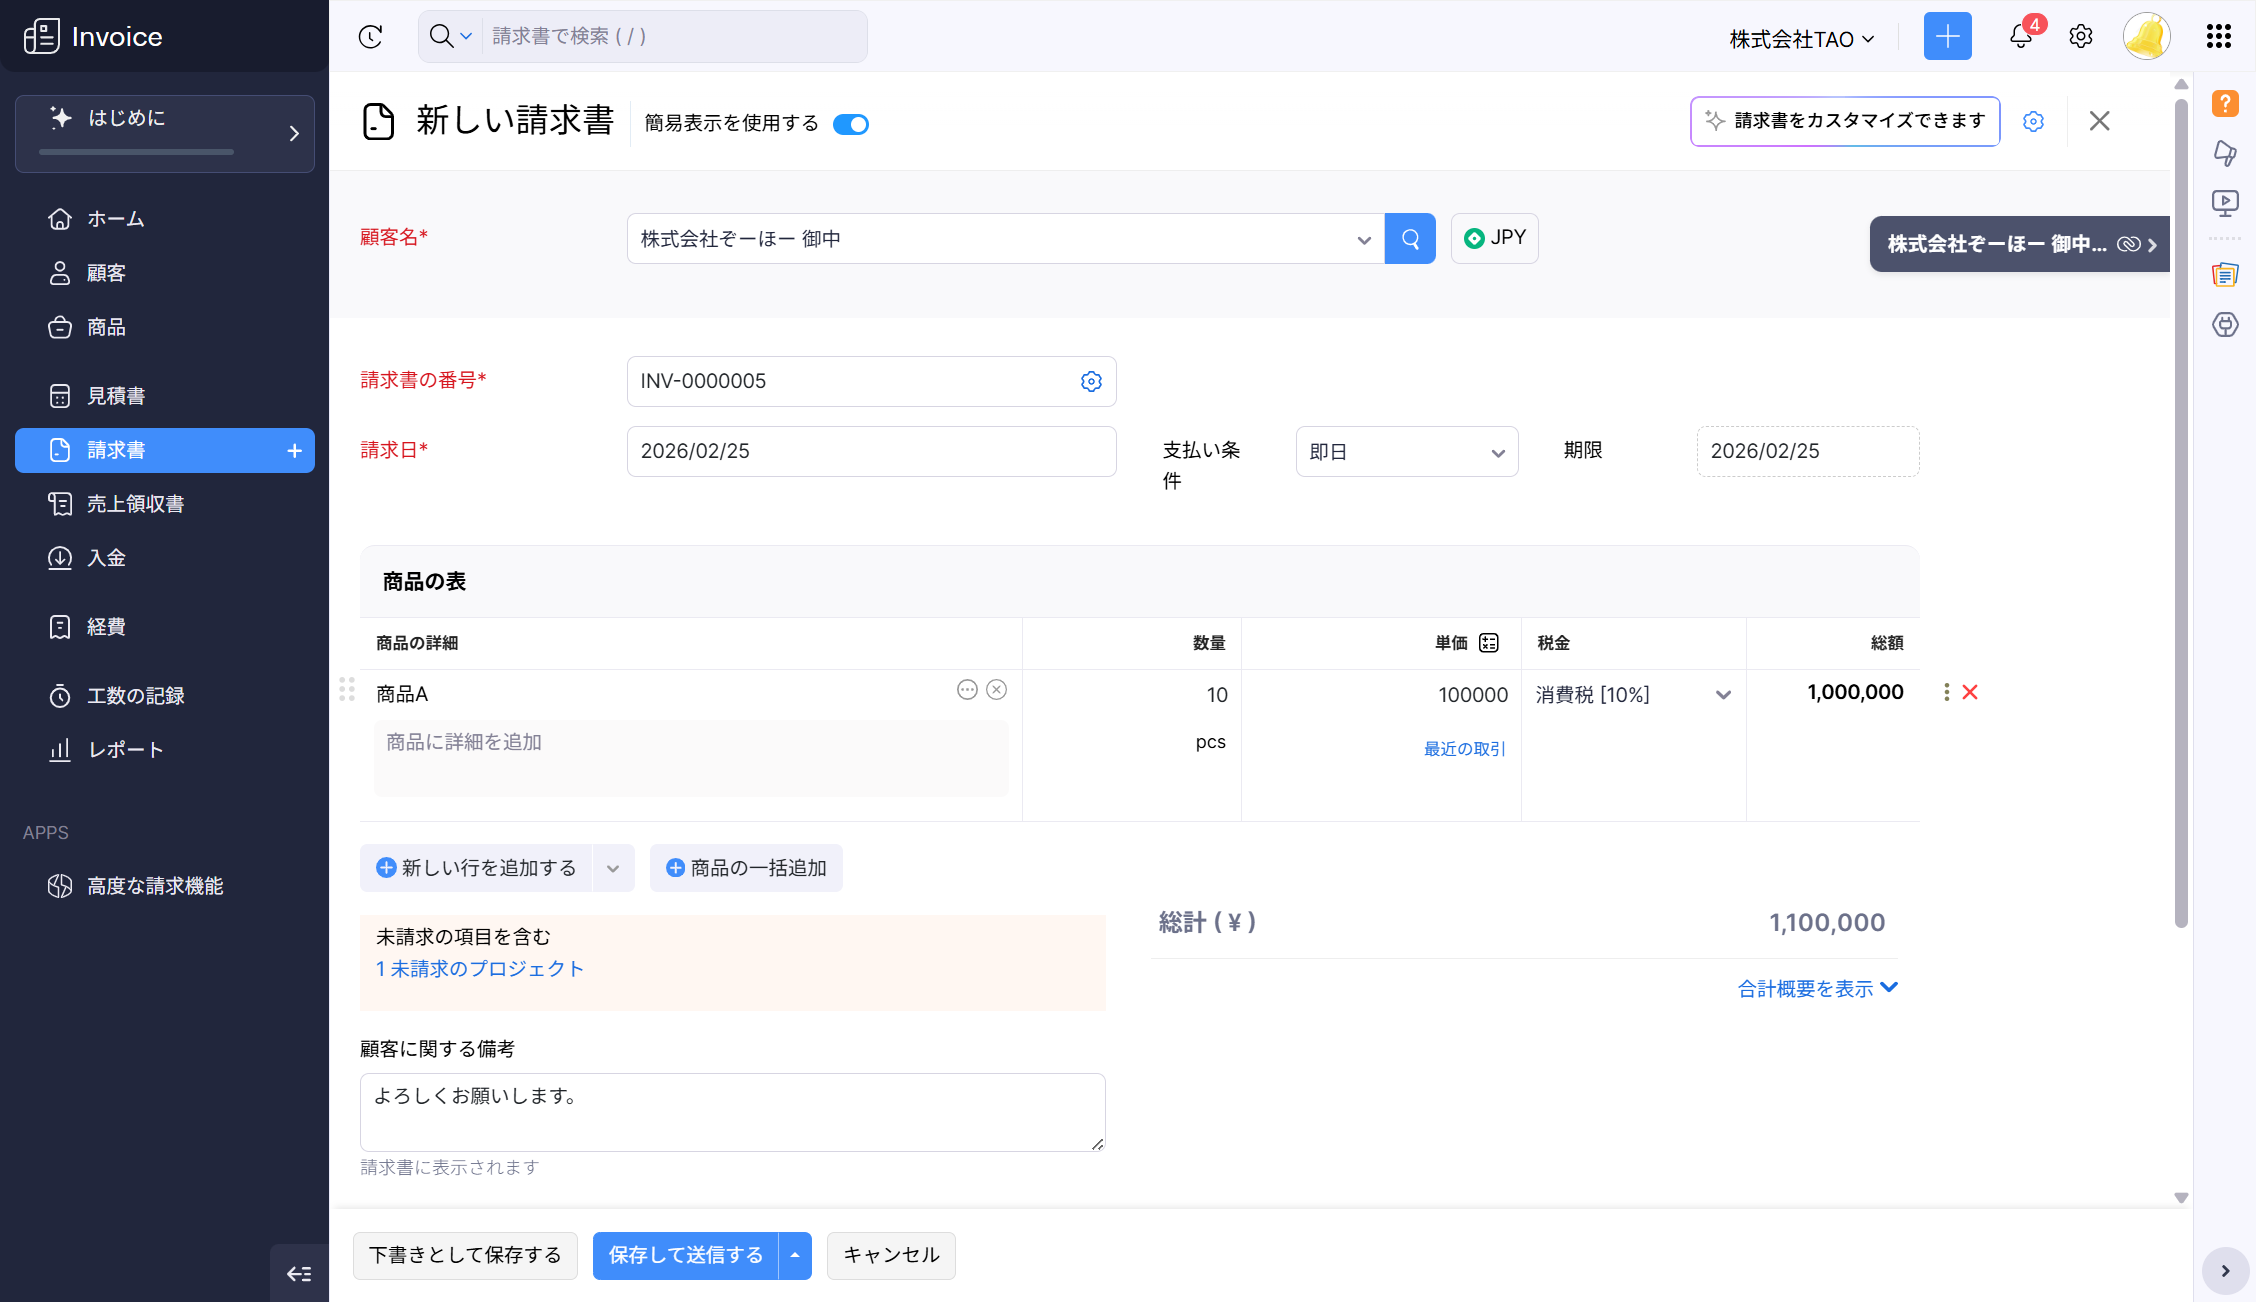This screenshot has width=2256, height=1302.
Task: Open 見積書 in the sidebar
Action: [116, 396]
